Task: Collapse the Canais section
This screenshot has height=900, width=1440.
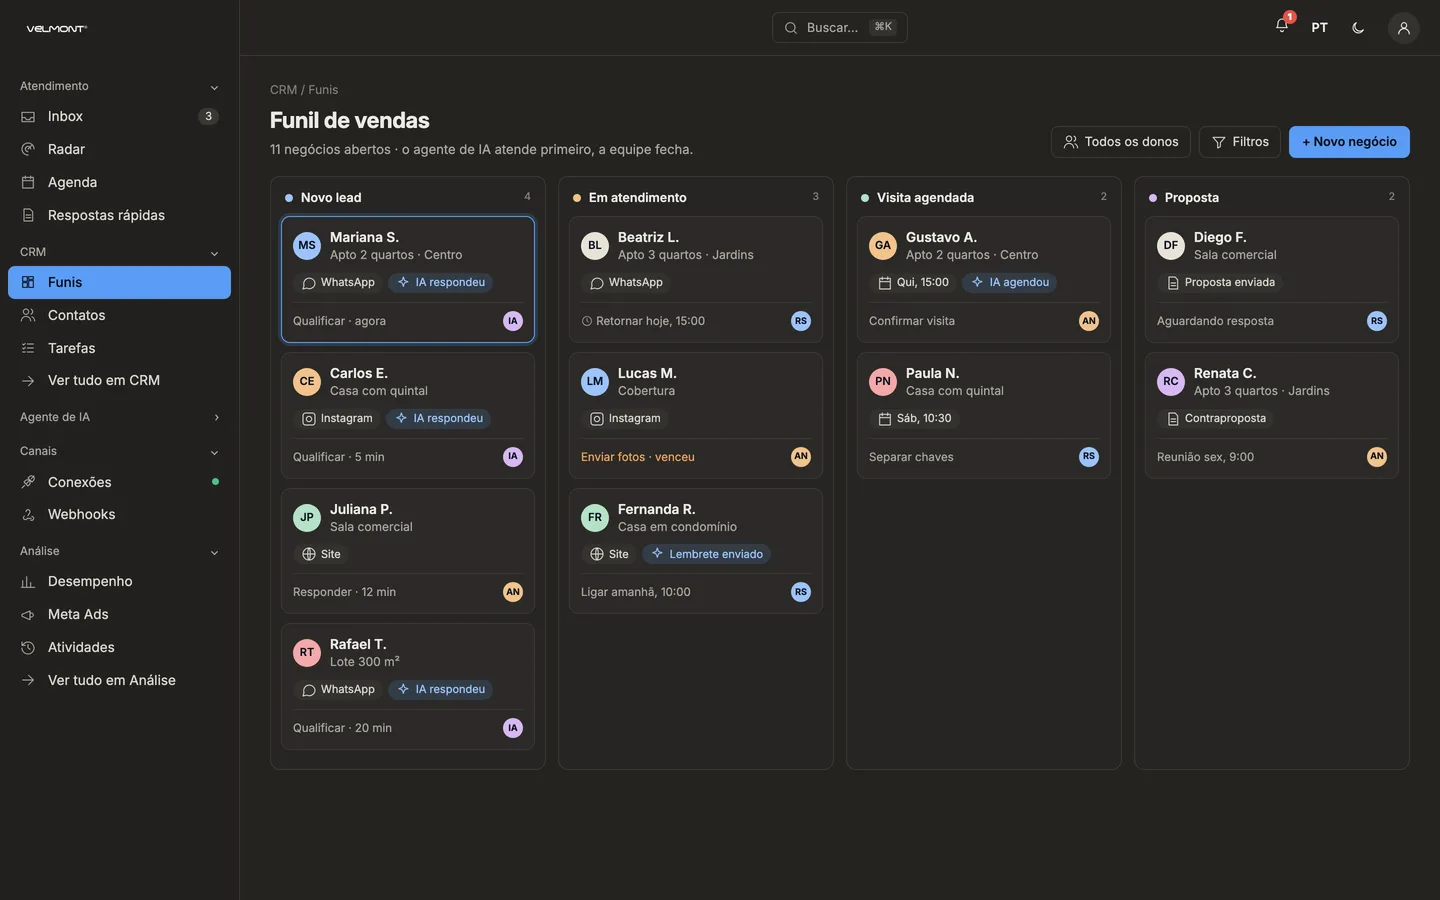Action: point(119,451)
